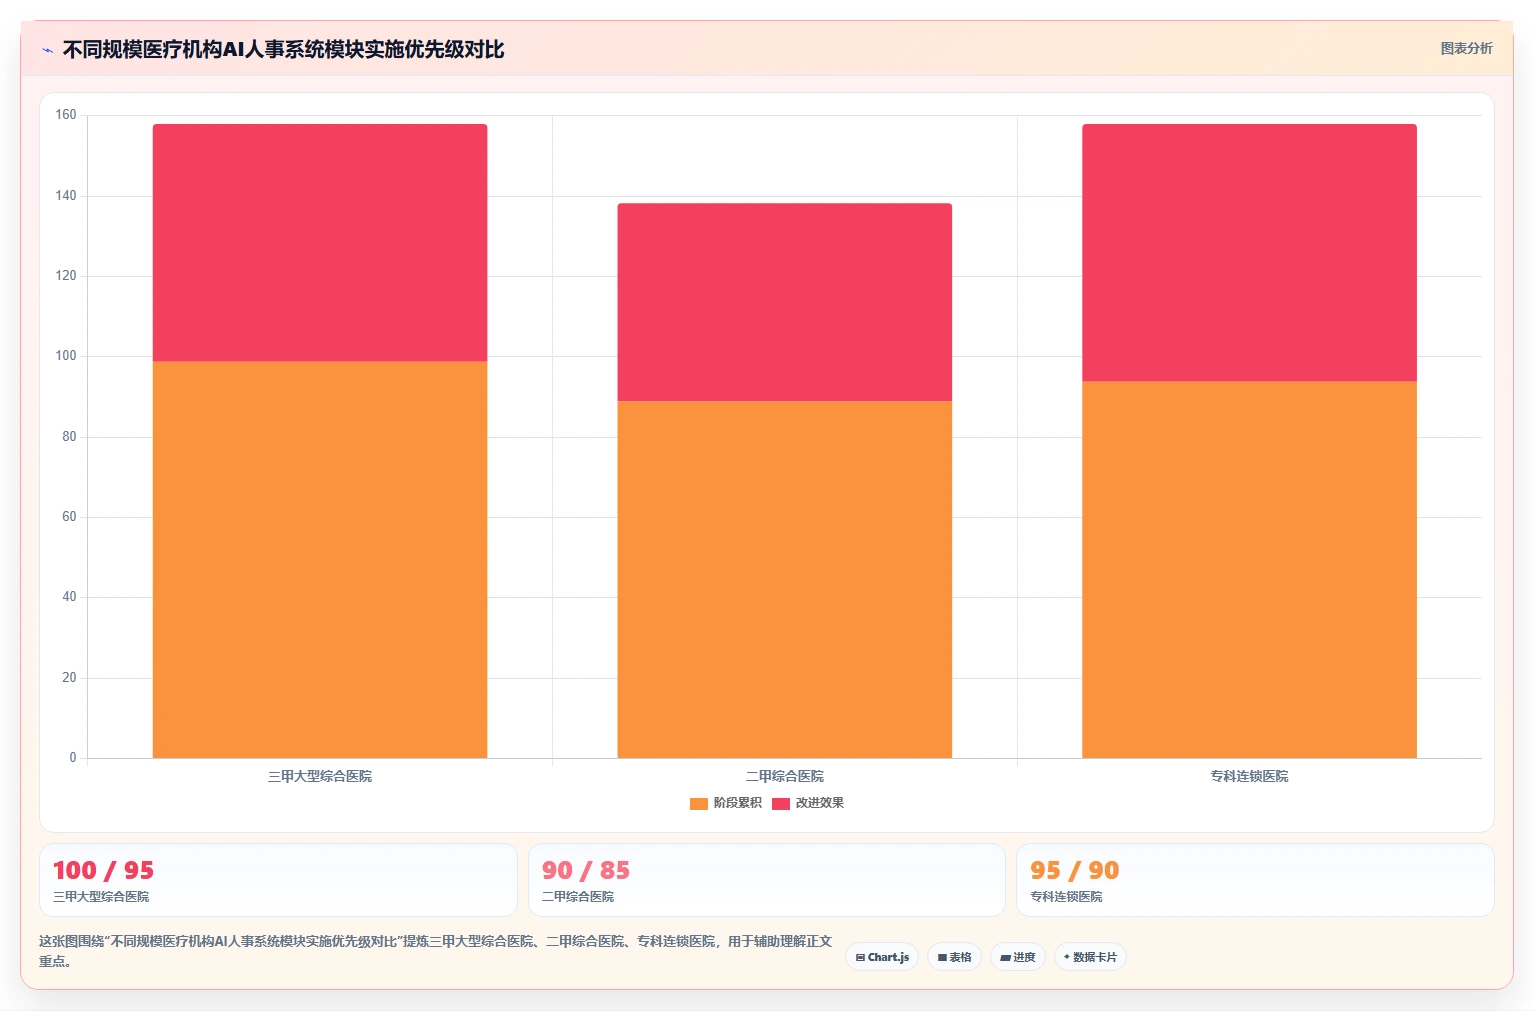Click the 专科连锁医院 card caption
The width and height of the screenshot is (1534, 1011).
click(x=1066, y=897)
